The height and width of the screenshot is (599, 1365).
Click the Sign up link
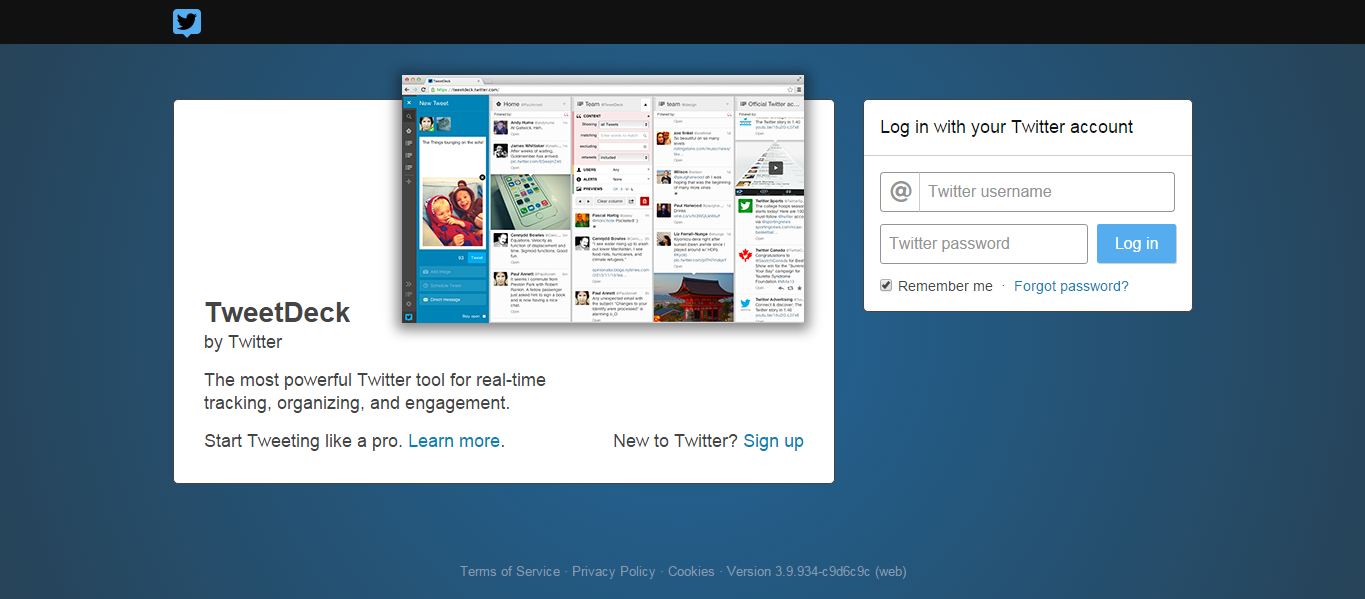click(773, 441)
